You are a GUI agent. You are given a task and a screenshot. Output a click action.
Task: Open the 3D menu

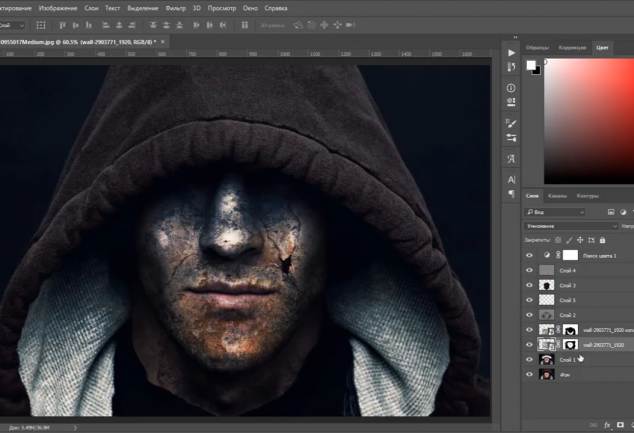pyautogui.click(x=197, y=8)
